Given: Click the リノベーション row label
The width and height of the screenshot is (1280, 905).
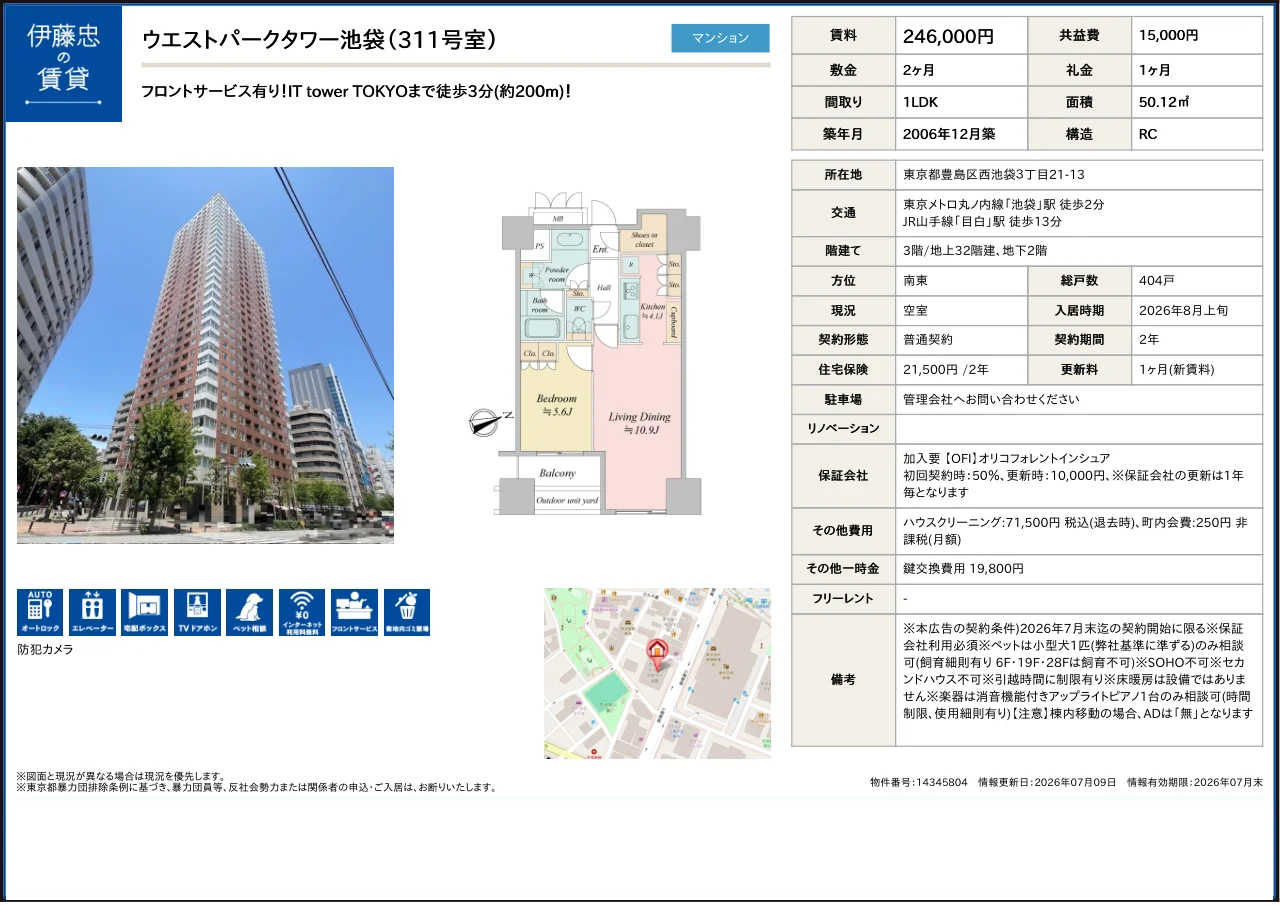Looking at the screenshot, I should [x=843, y=428].
